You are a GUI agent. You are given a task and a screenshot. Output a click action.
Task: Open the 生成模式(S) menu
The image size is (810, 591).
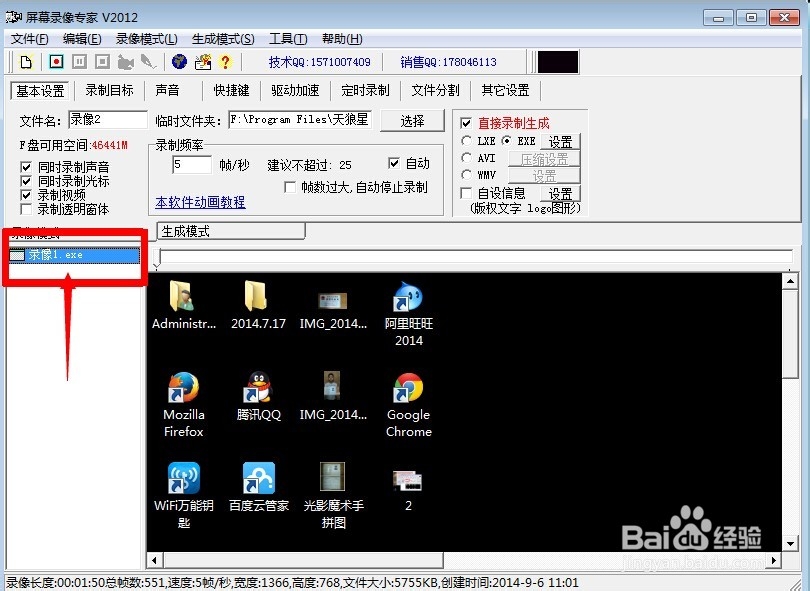[223, 39]
